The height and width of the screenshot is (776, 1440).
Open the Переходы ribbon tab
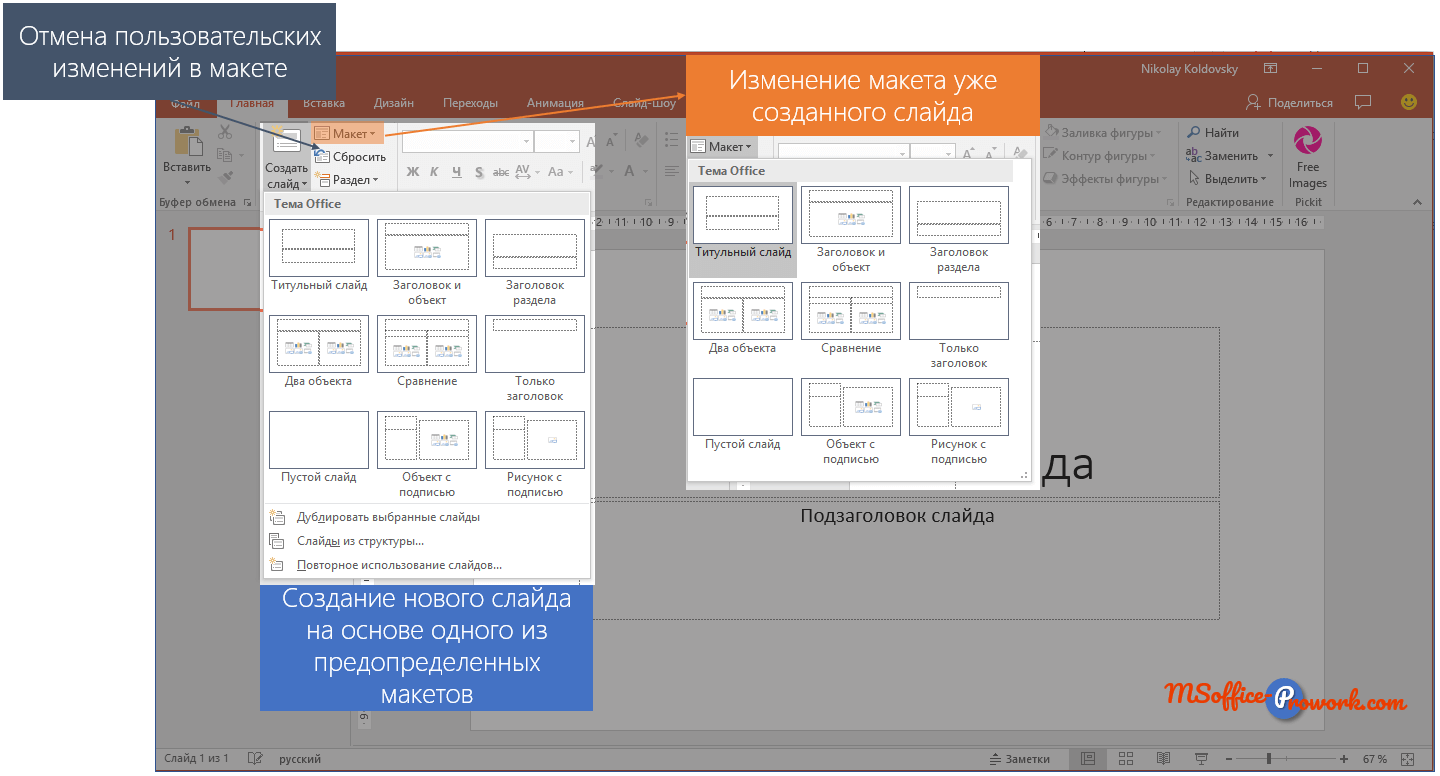(470, 103)
